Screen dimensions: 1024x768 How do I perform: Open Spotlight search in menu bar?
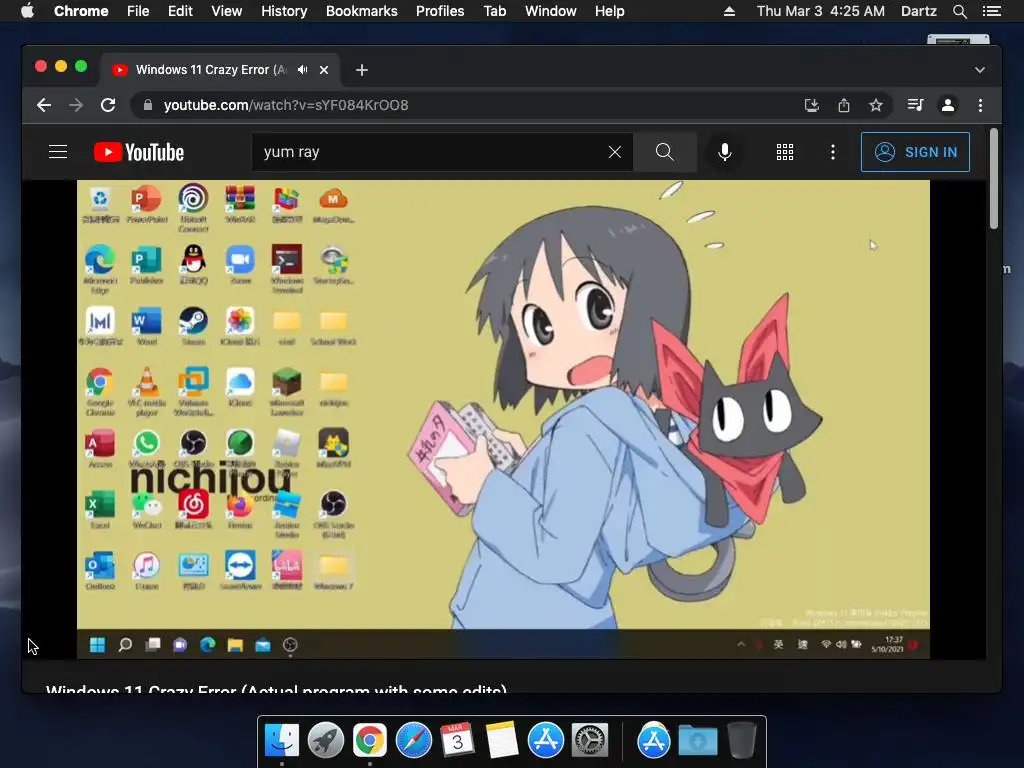pyautogui.click(x=959, y=11)
